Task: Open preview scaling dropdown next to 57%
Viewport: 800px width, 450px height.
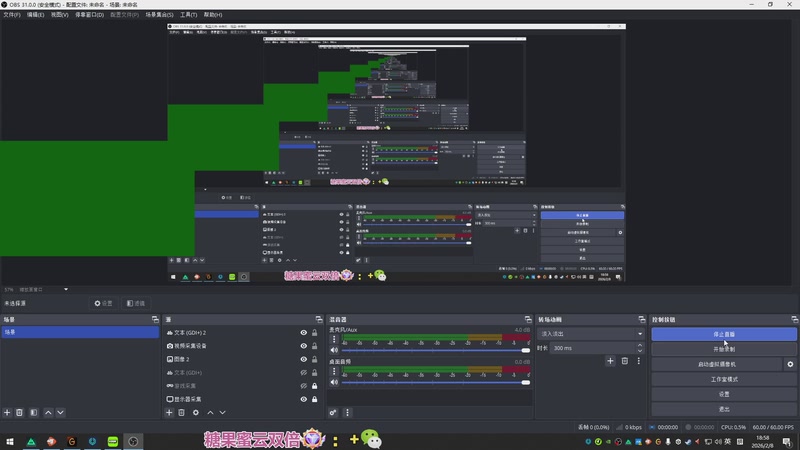Action: click(x=66, y=289)
